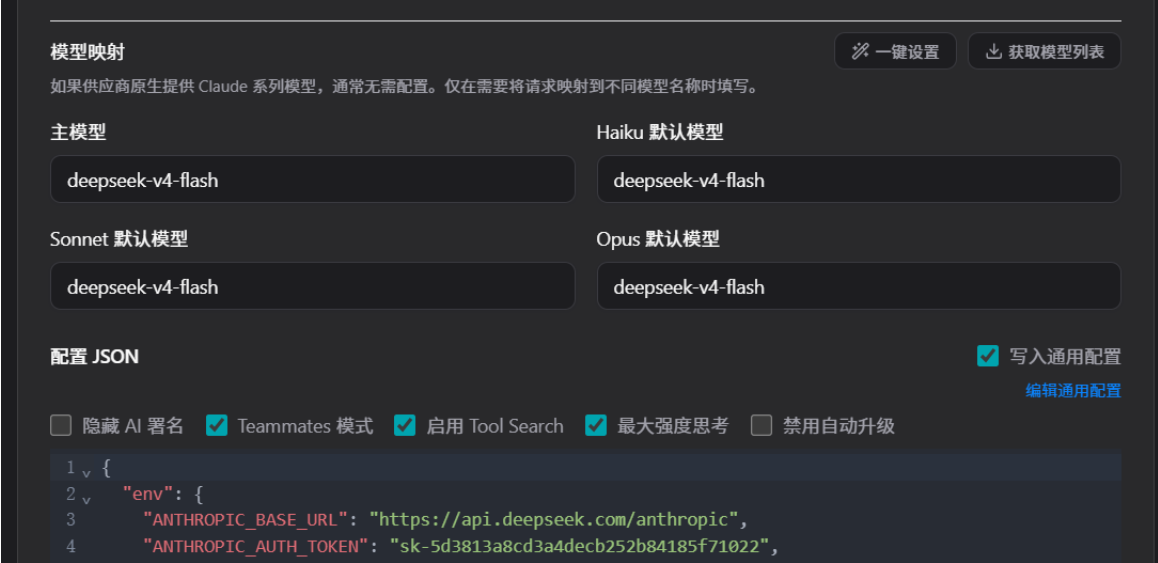
Task: Check the 禁用自动升级 checkbox
Action: point(761,426)
